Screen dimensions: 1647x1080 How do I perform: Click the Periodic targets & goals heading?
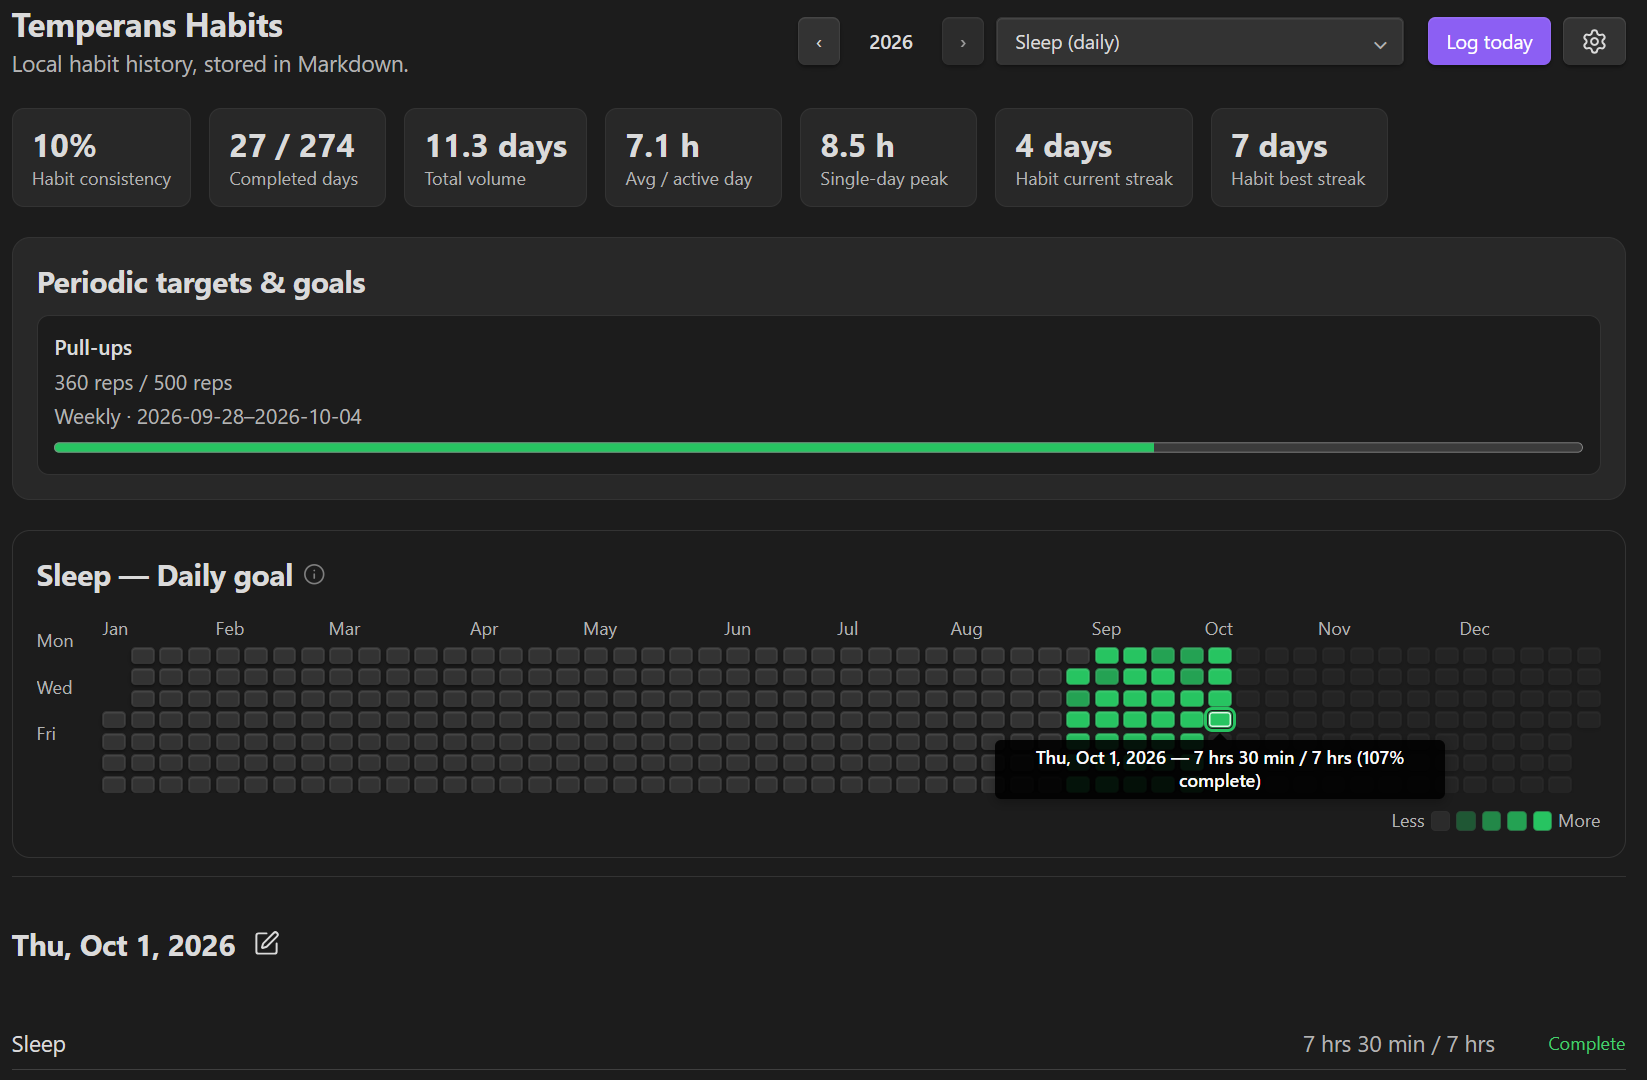(201, 283)
